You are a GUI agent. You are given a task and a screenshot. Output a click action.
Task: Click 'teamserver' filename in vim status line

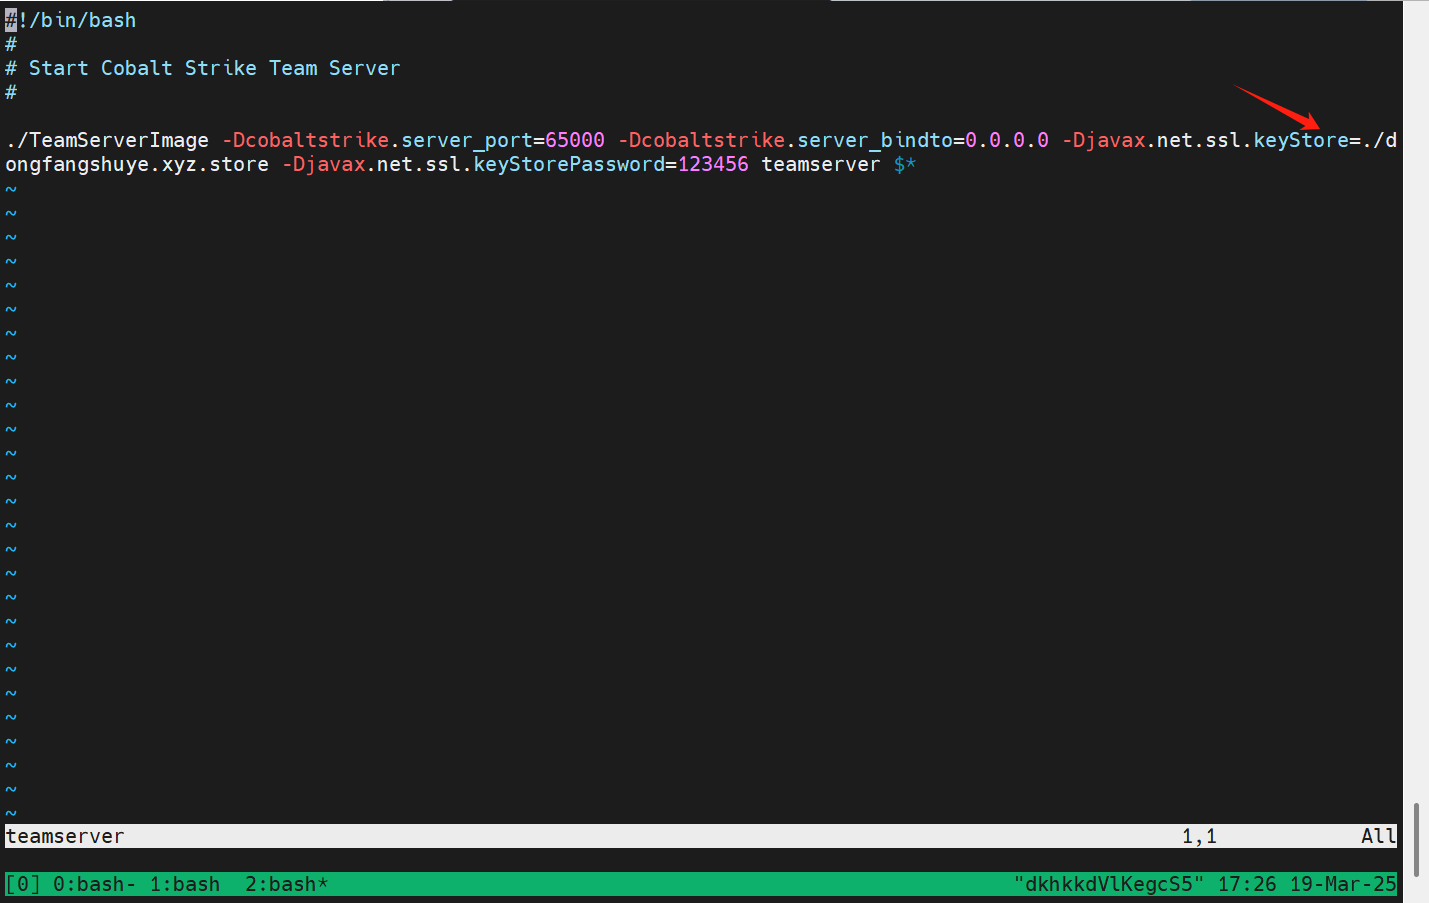[x=65, y=836]
